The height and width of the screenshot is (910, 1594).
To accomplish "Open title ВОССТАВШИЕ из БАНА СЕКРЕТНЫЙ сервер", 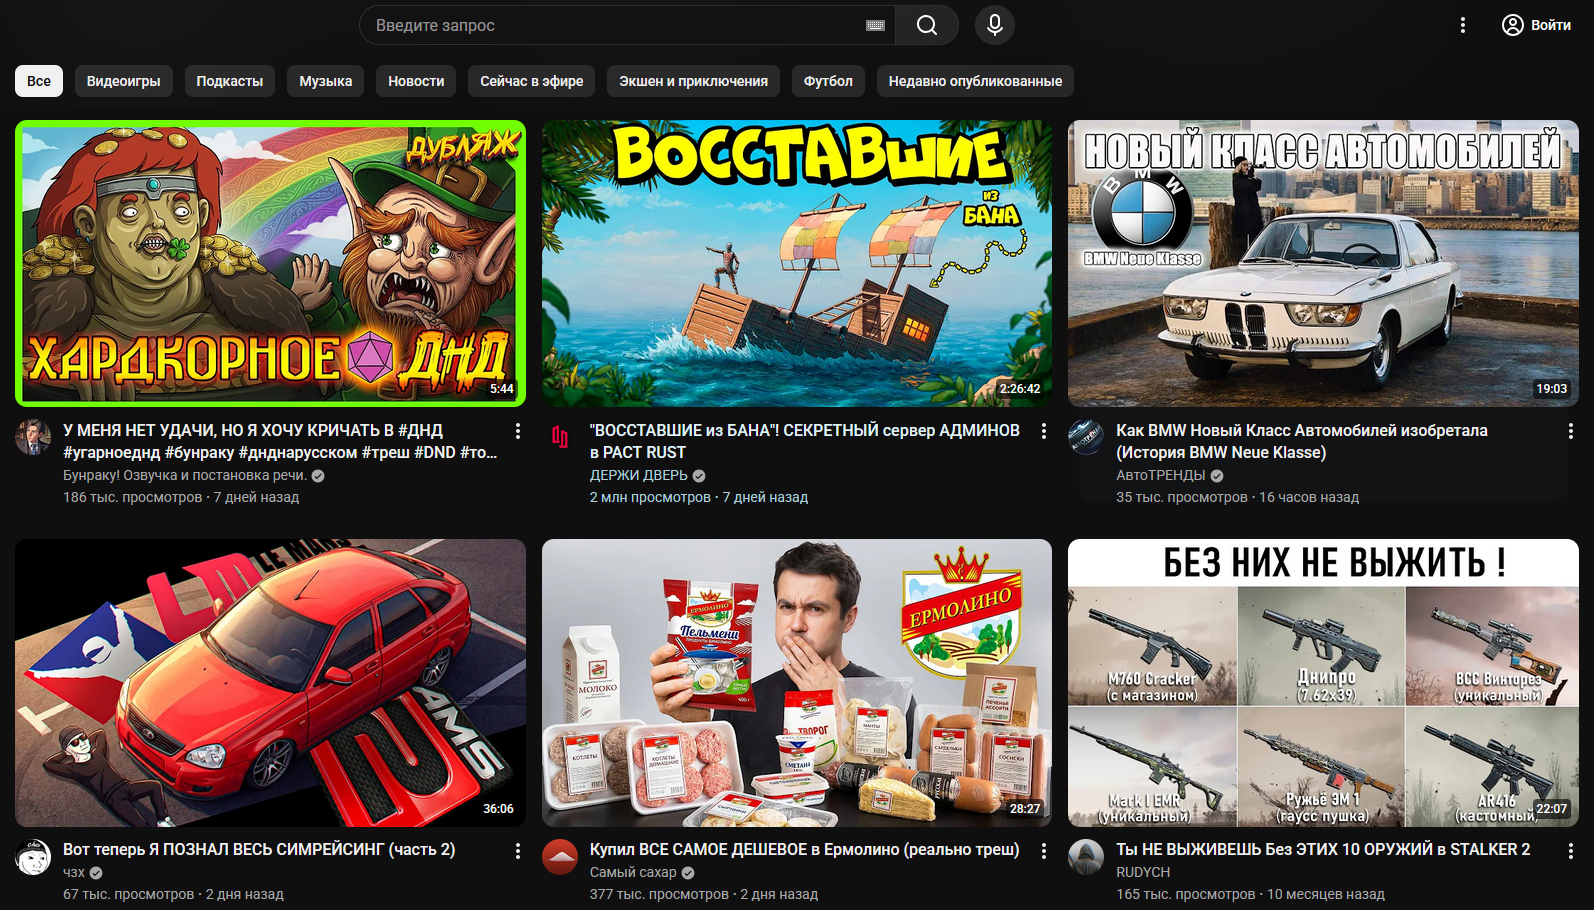I will coord(805,441).
